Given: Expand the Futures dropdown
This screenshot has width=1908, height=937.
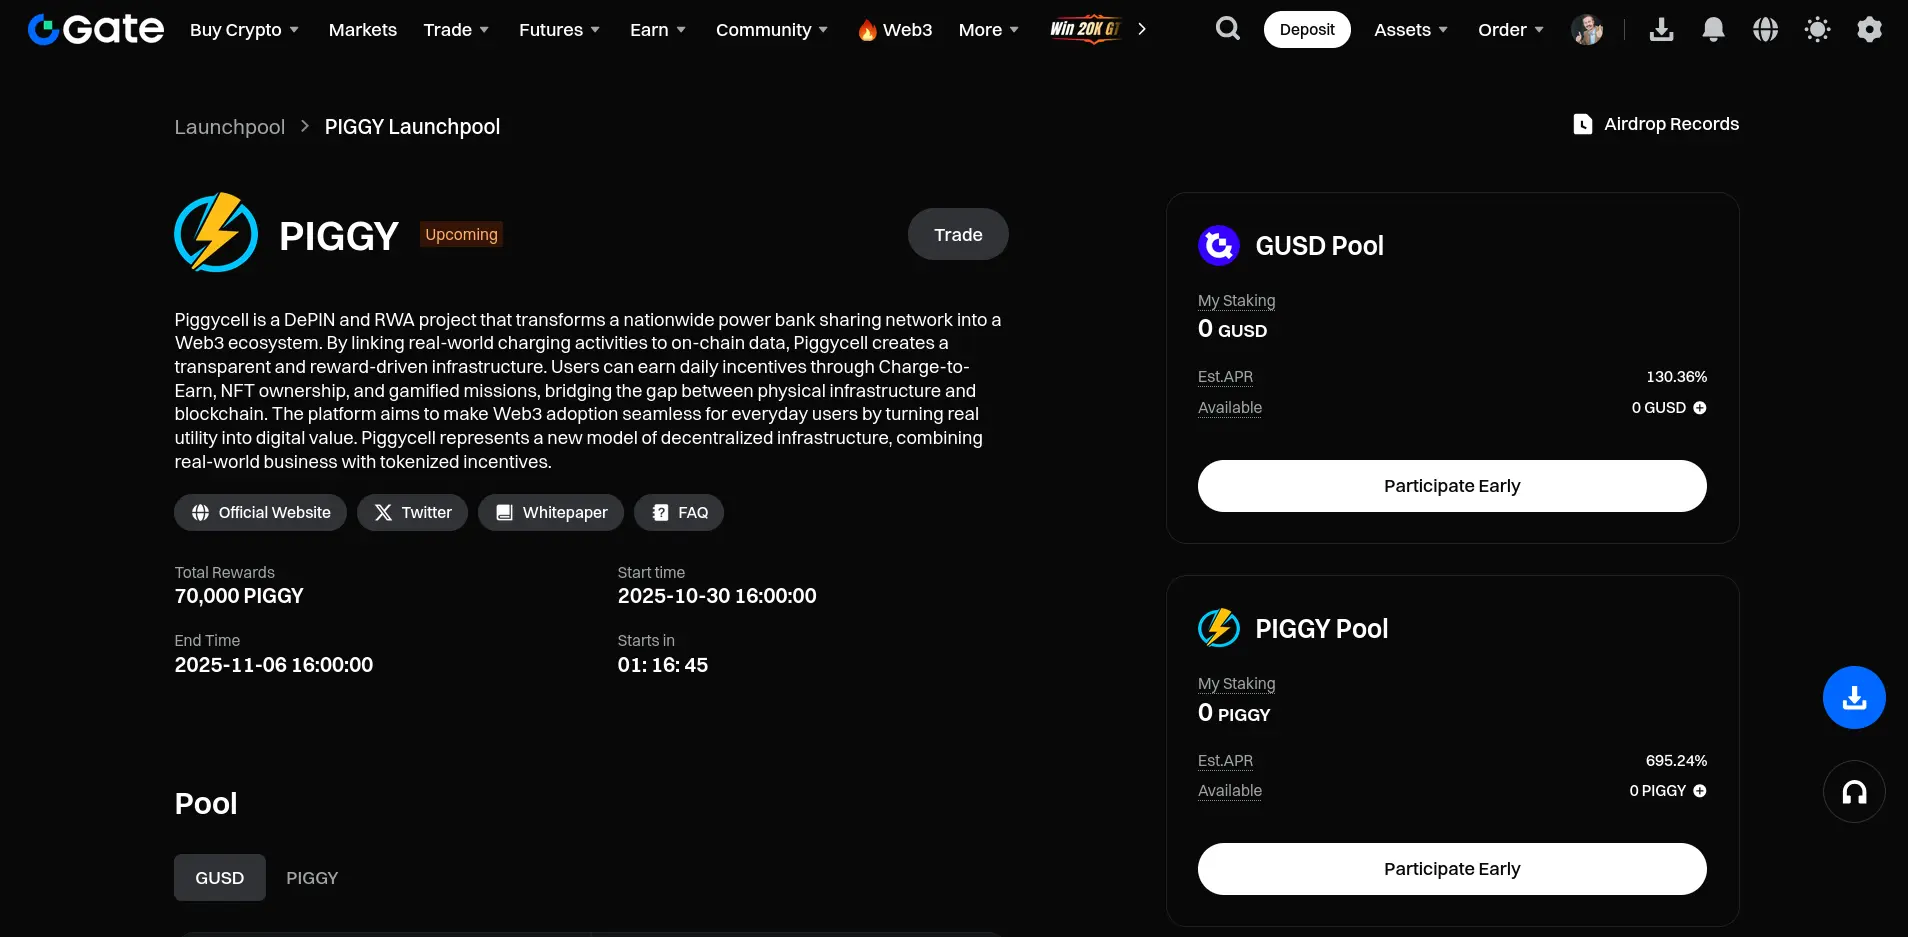Looking at the screenshot, I should pos(560,30).
